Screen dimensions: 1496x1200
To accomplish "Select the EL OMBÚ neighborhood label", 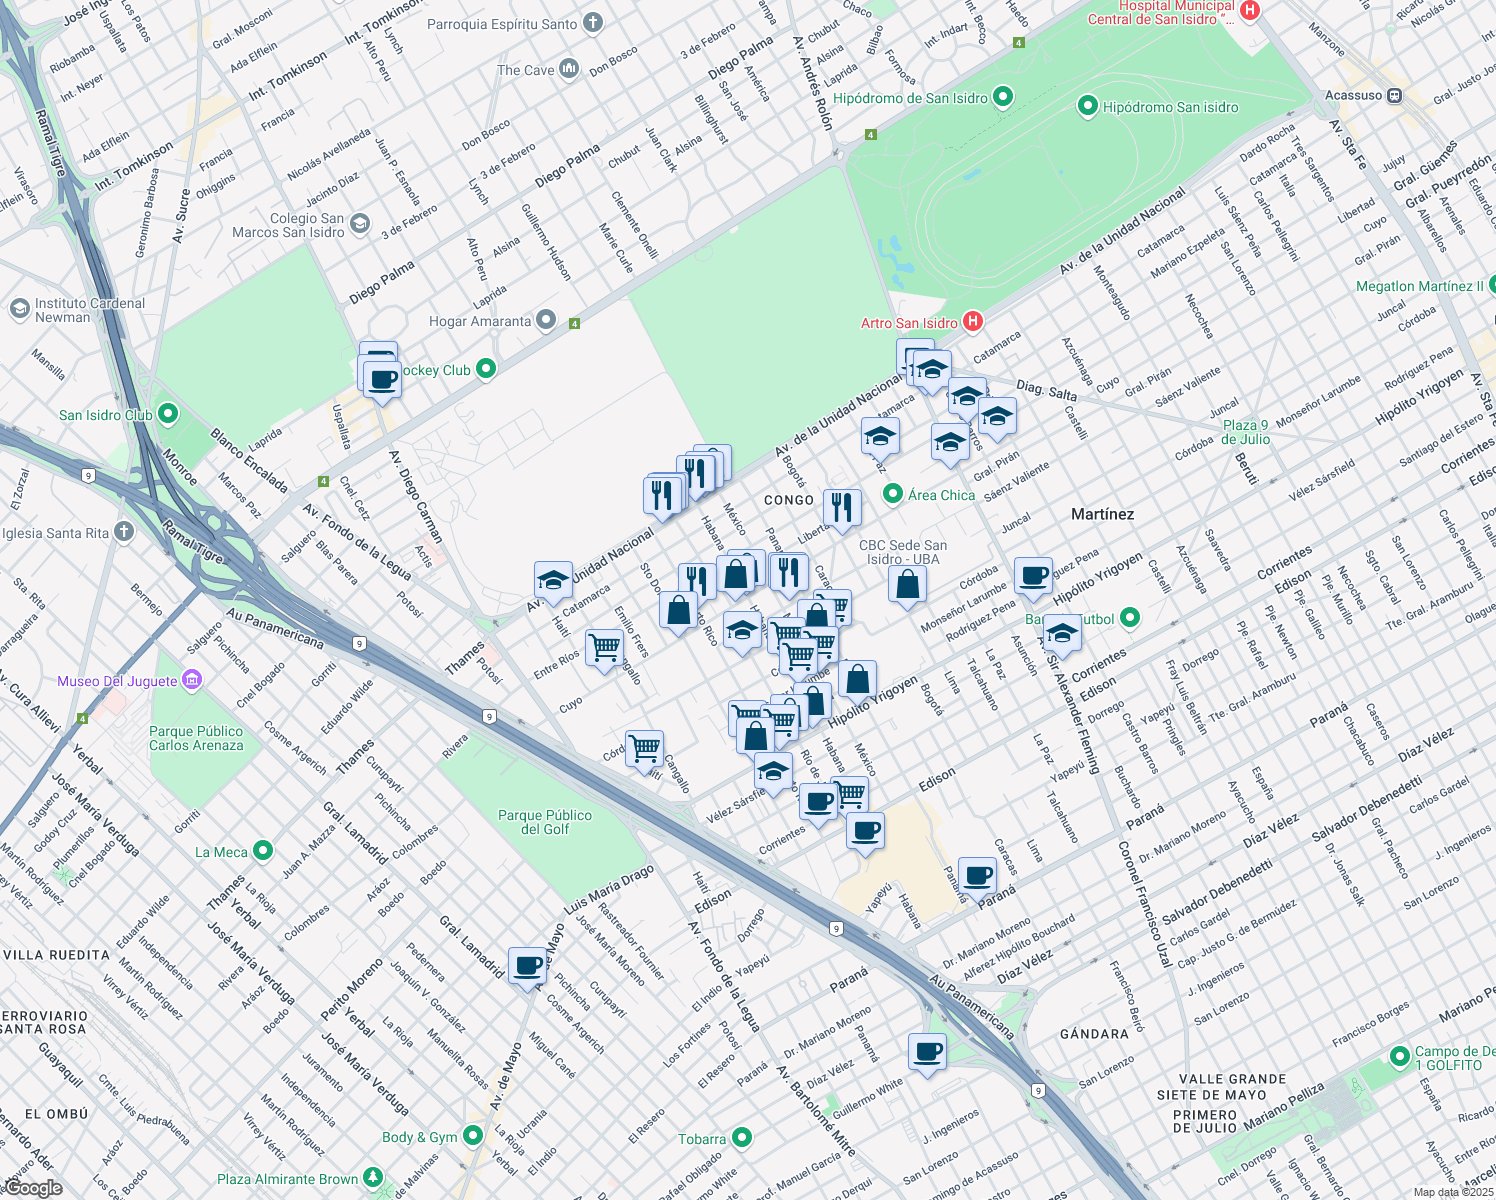I will click(56, 1114).
